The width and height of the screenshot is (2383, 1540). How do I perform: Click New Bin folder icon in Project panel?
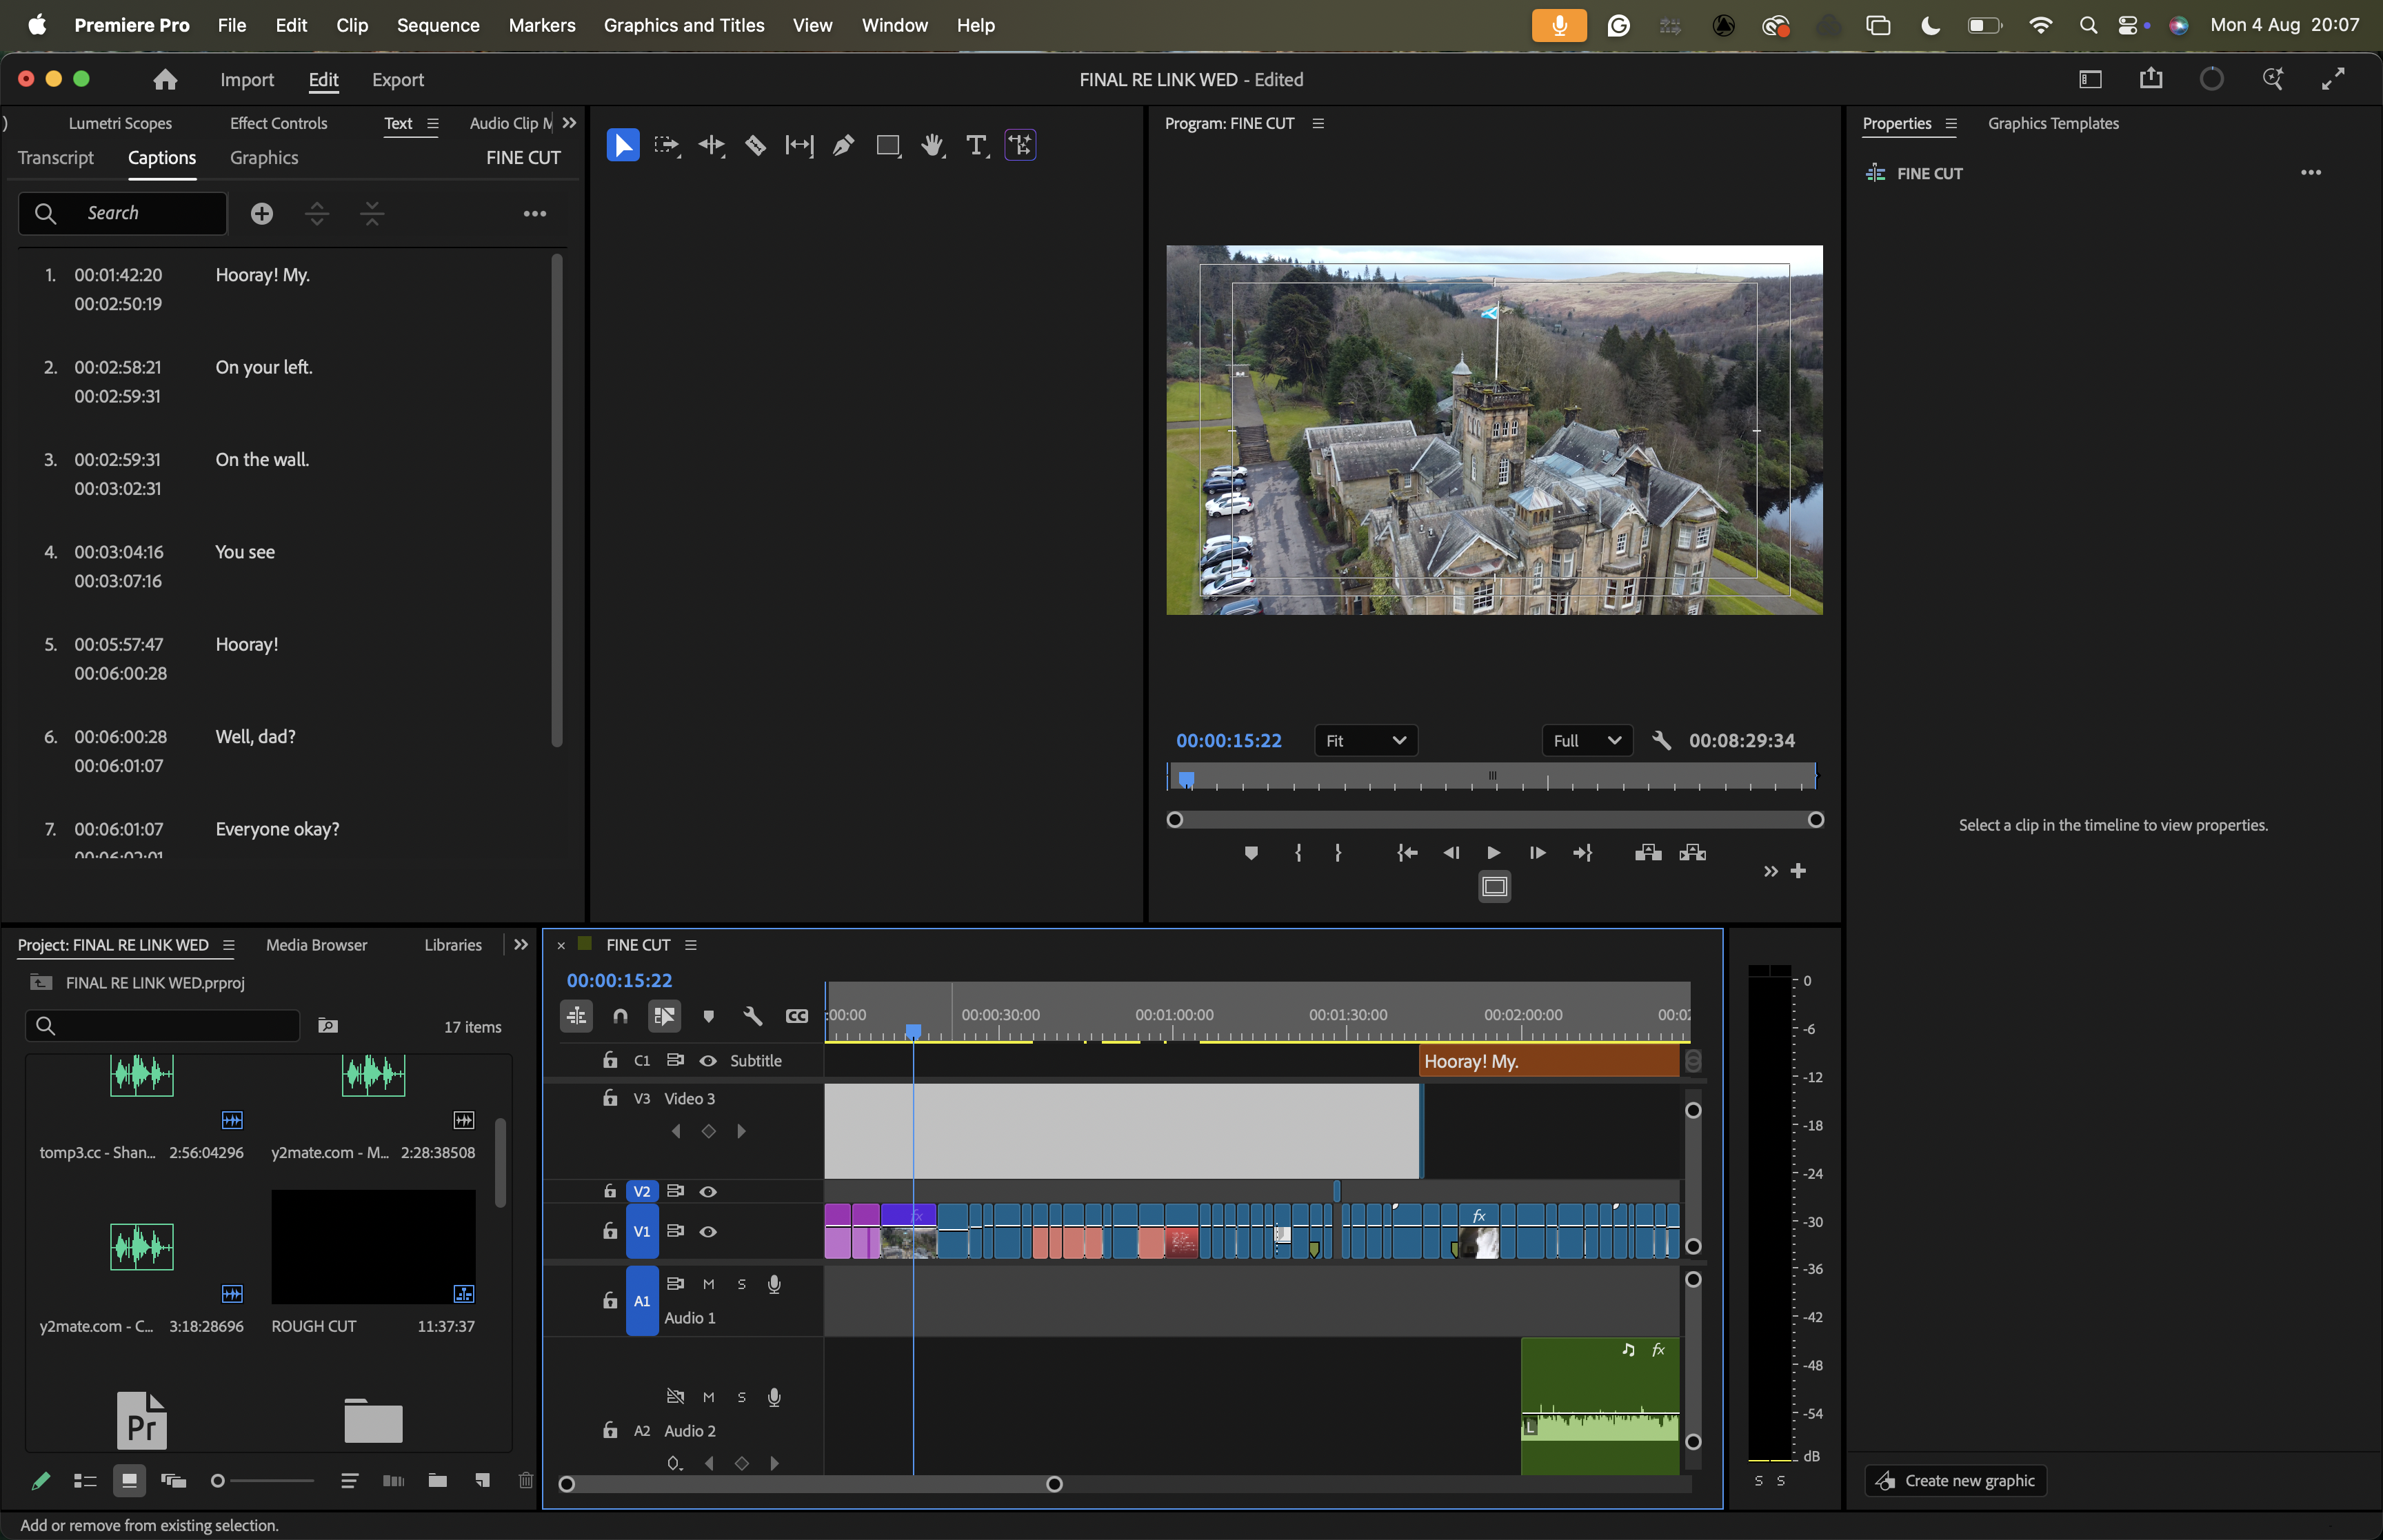click(437, 1481)
